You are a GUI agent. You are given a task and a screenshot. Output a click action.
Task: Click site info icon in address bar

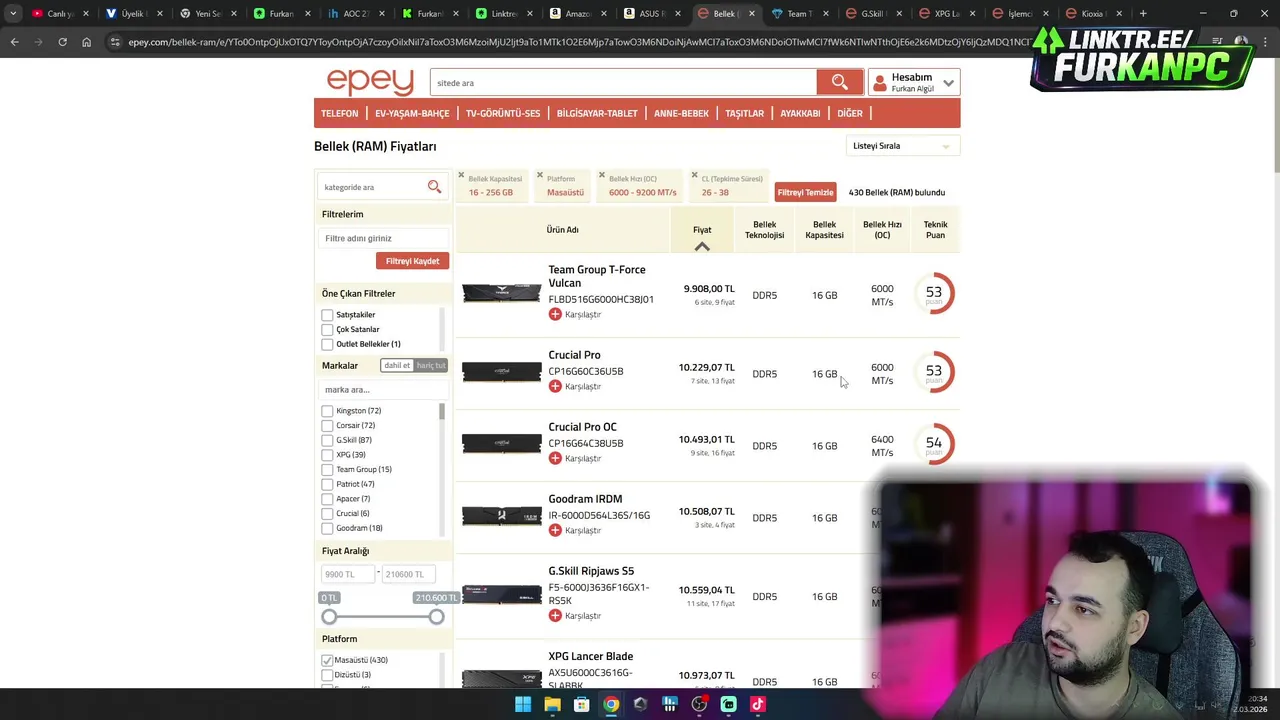click(115, 42)
